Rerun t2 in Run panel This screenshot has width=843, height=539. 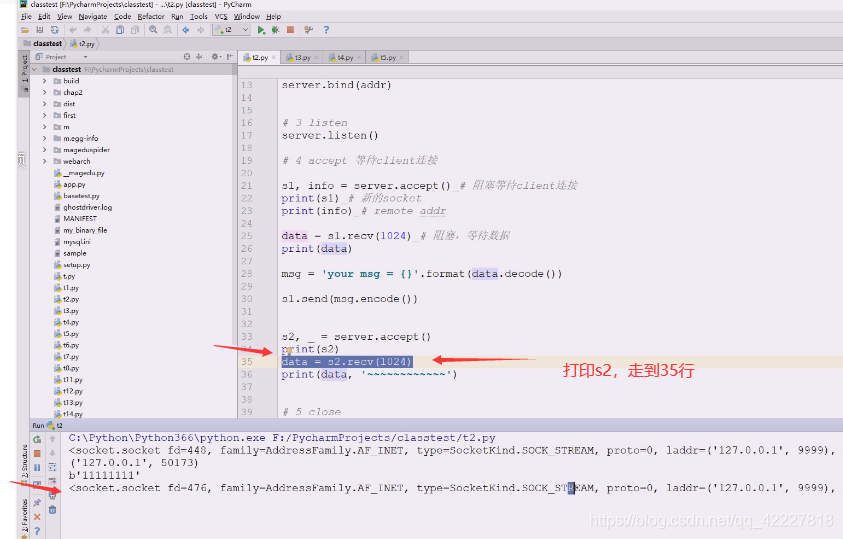coord(37,440)
